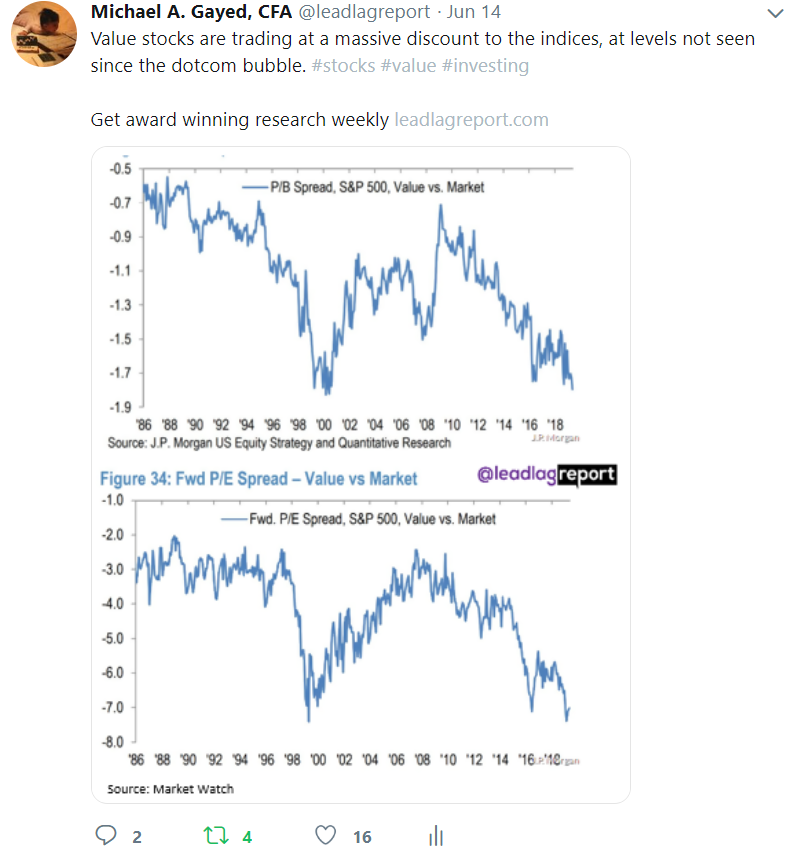793x858 pixels.
Task: Click the @leadlagreport watermark on the chart
Action: (x=547, y=475)
